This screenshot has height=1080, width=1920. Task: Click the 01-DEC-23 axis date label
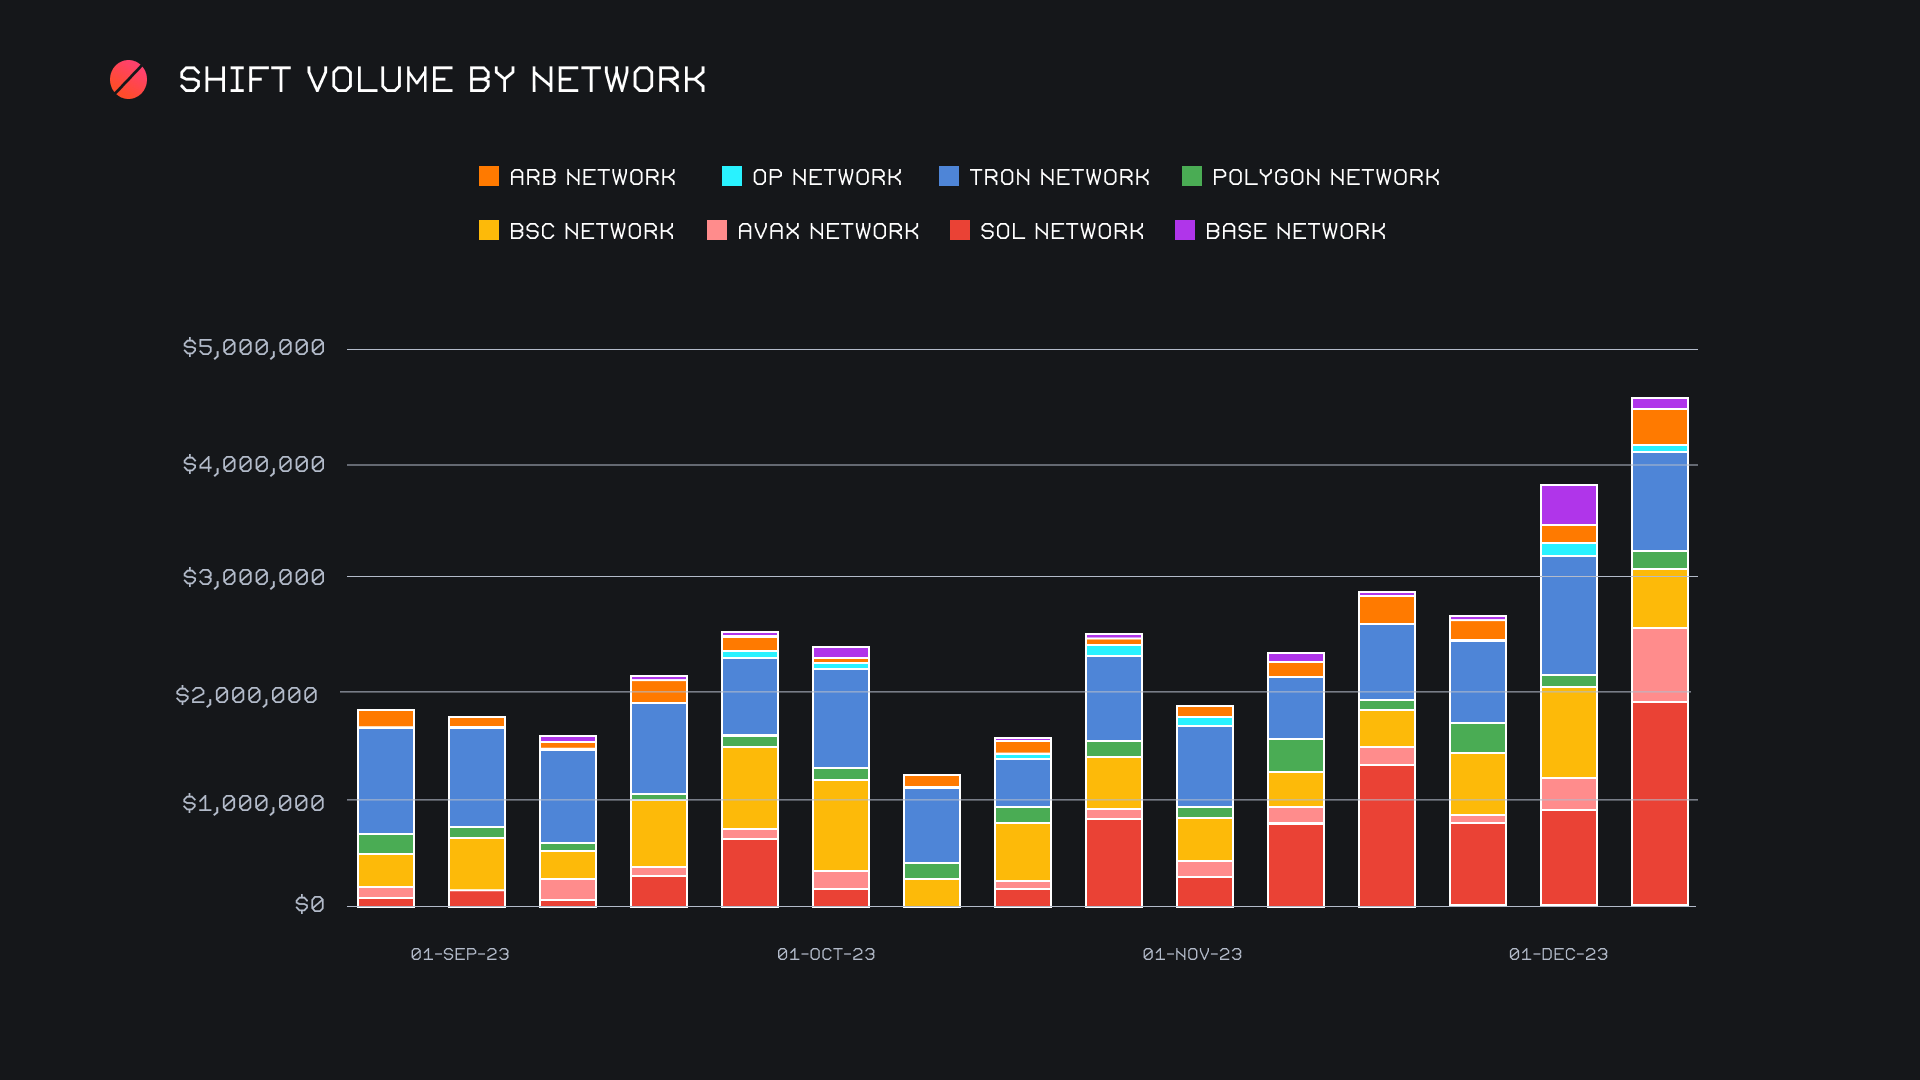[x=1558, y=954]
